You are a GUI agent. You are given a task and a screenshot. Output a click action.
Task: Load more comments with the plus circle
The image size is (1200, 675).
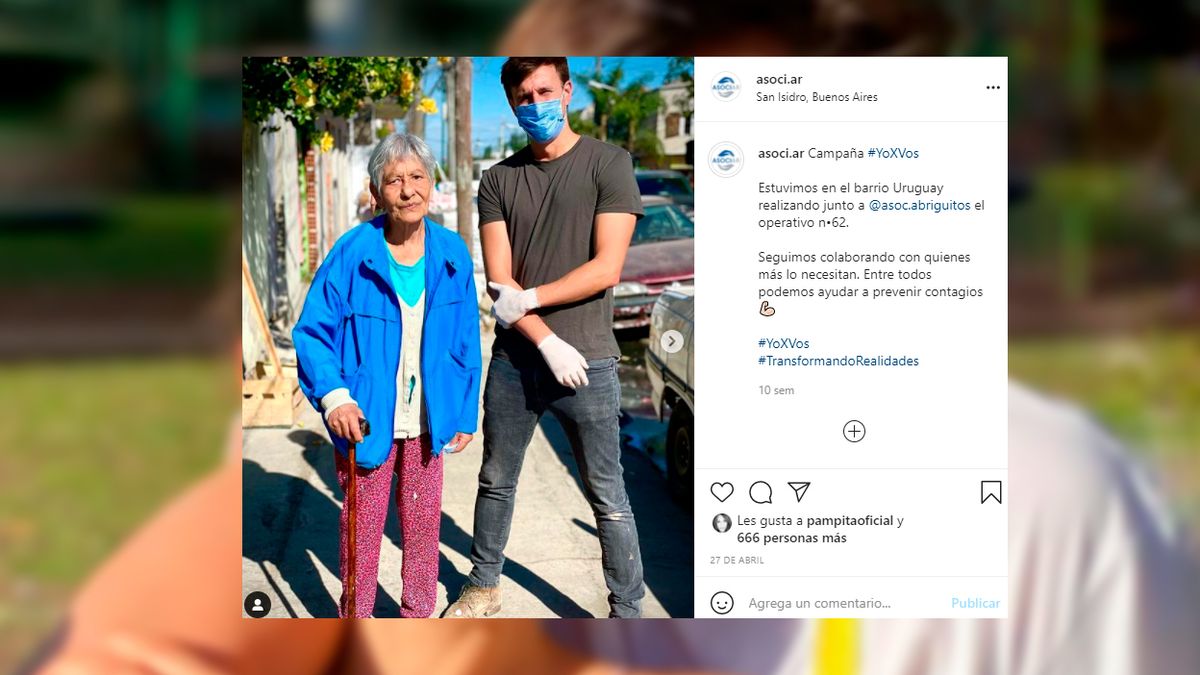tap(854, 431)
